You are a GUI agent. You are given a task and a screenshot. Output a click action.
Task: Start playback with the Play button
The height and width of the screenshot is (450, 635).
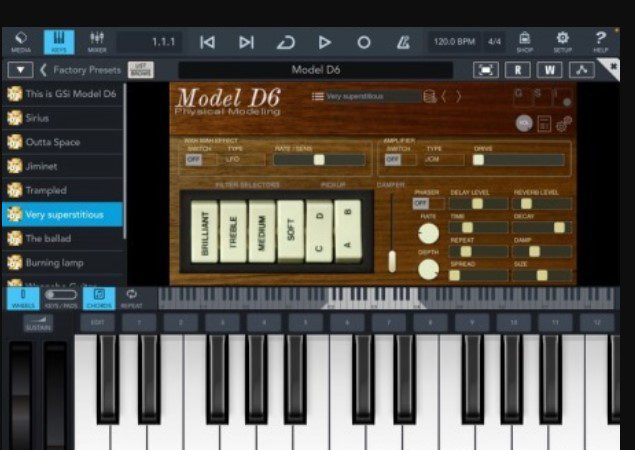pos(324,42)
